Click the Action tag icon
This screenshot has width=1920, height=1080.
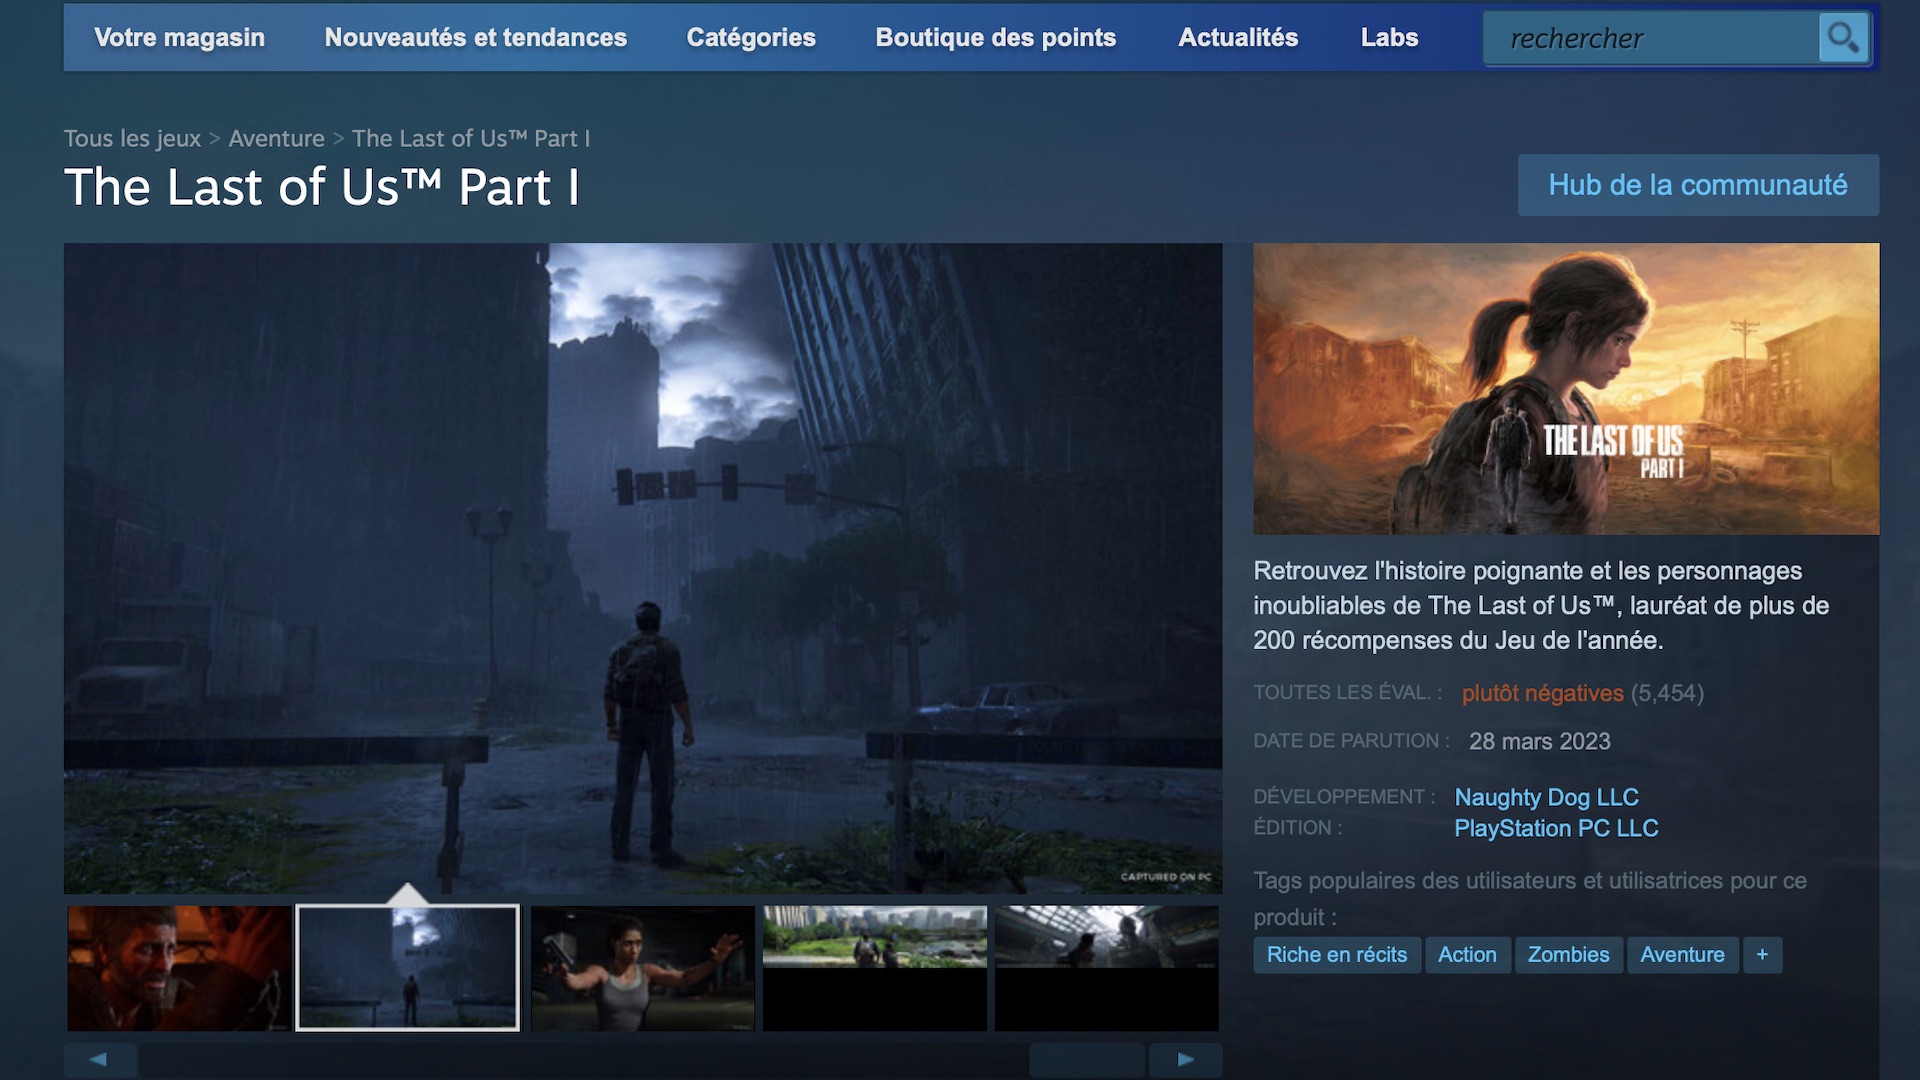[1466, 952]
